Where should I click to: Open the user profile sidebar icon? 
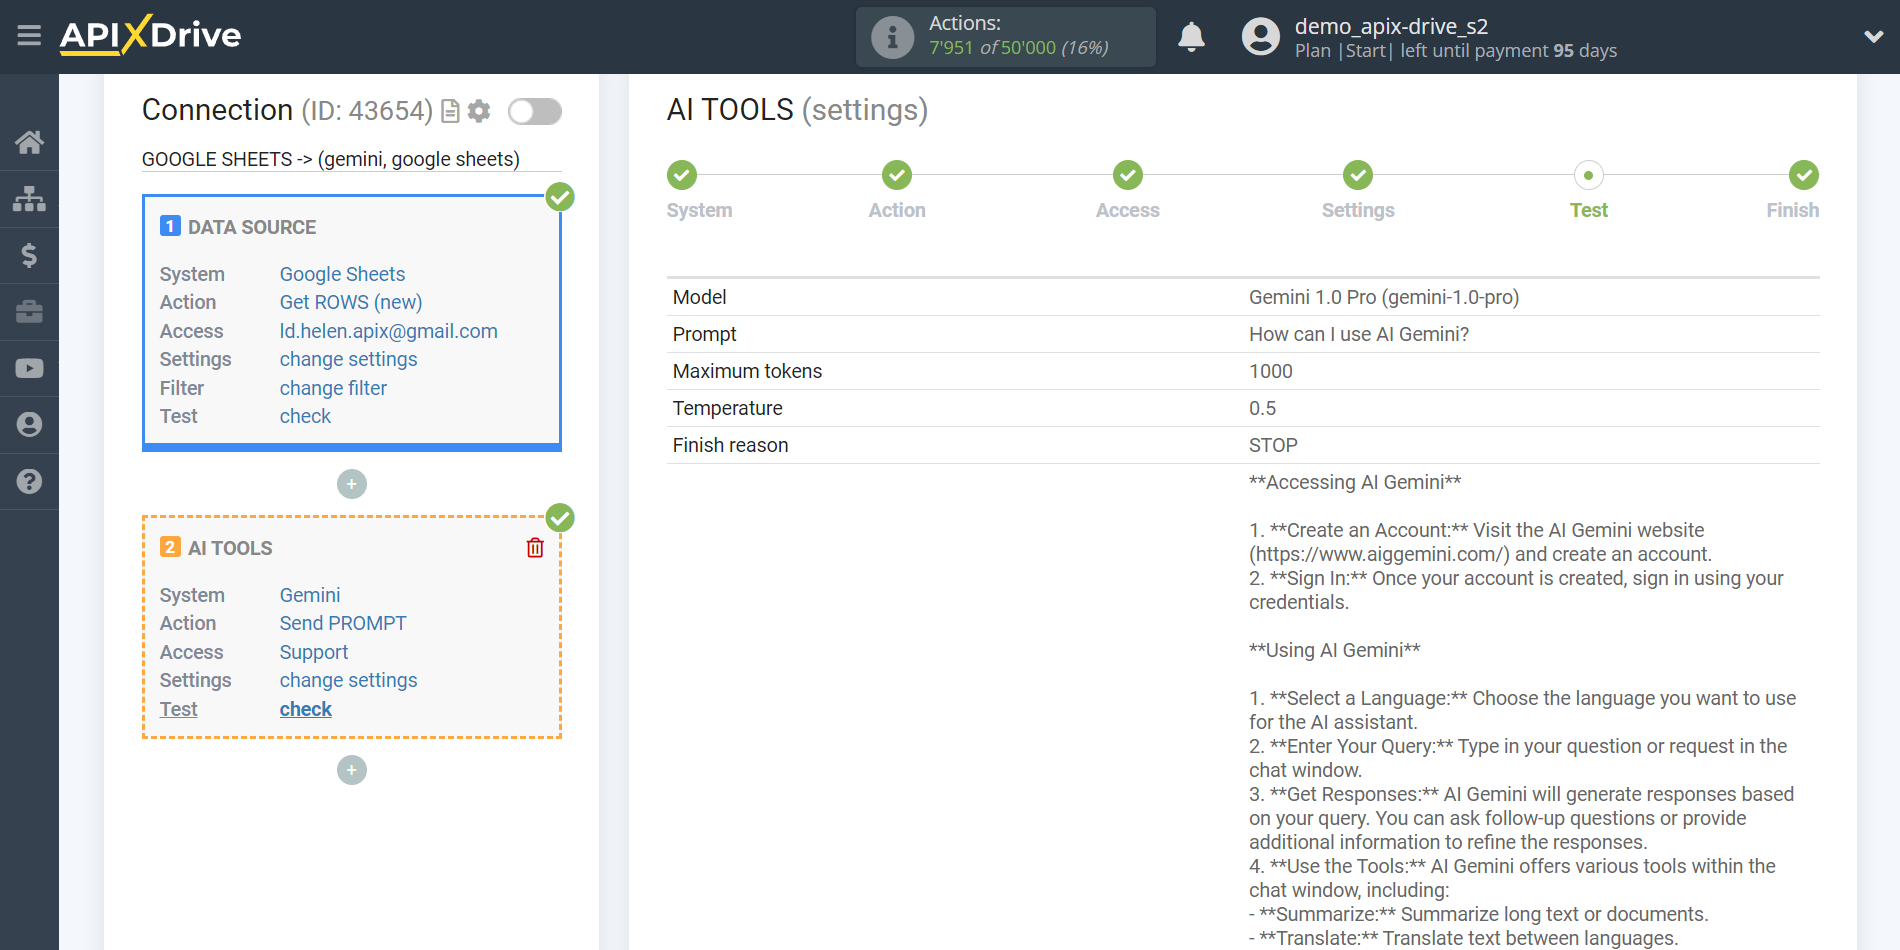(29, 425)
